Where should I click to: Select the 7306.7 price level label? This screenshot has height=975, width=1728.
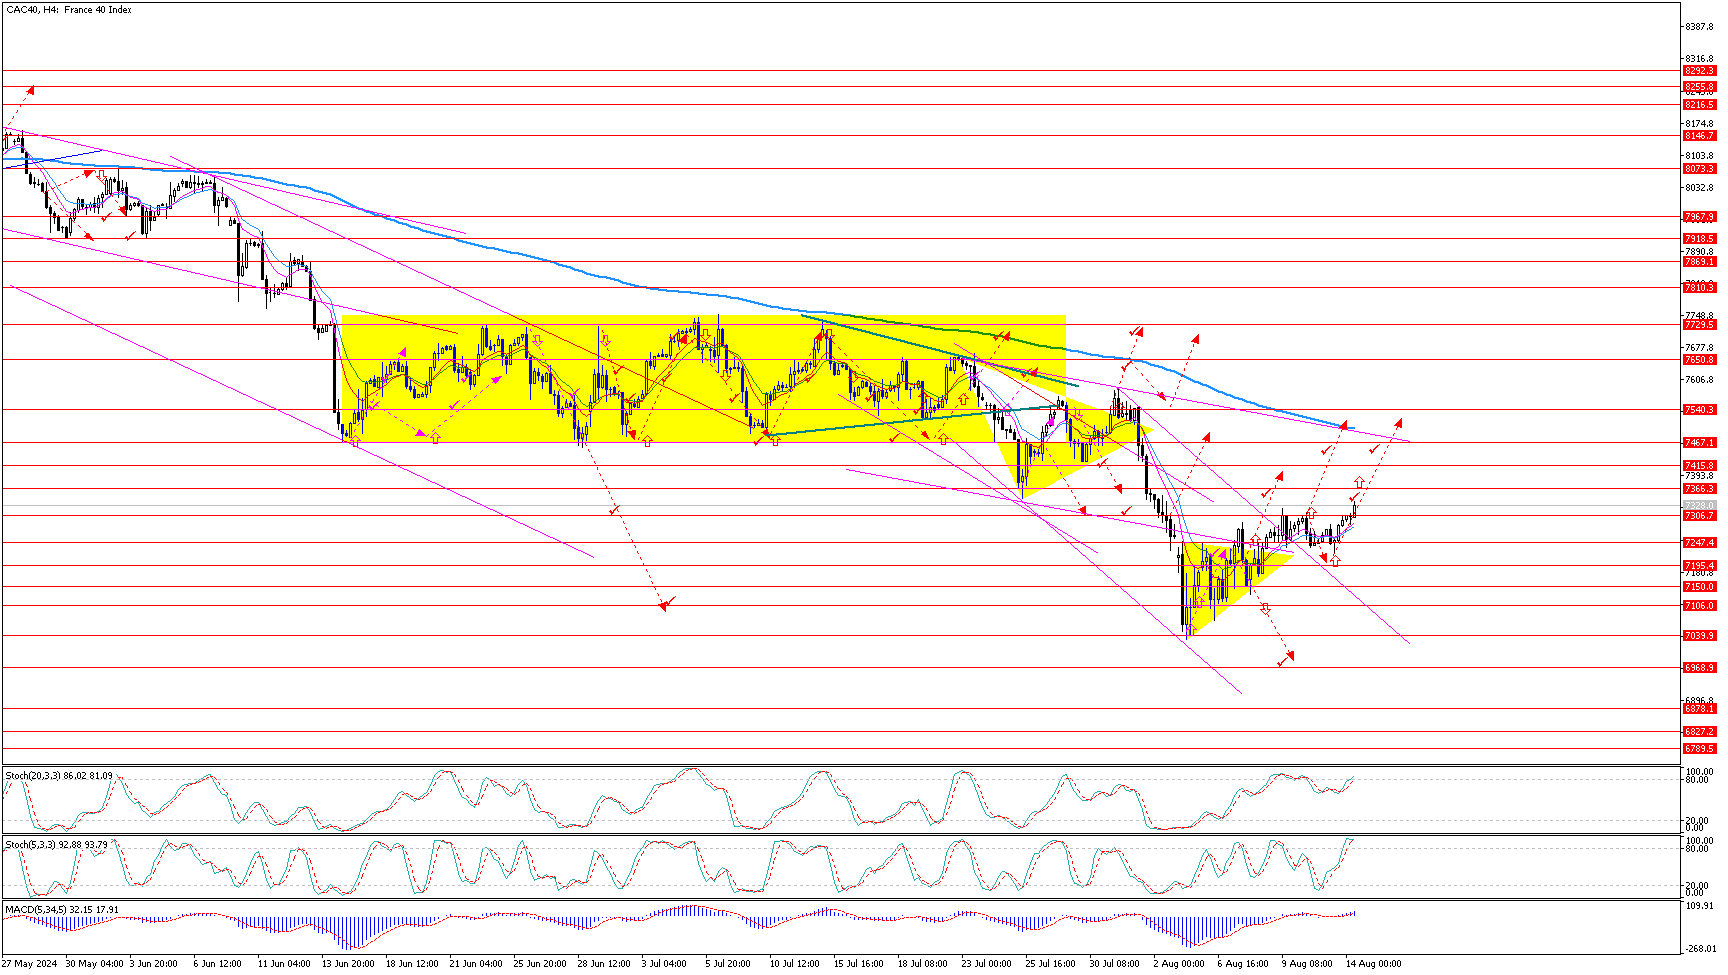(x=1699, y=515)
